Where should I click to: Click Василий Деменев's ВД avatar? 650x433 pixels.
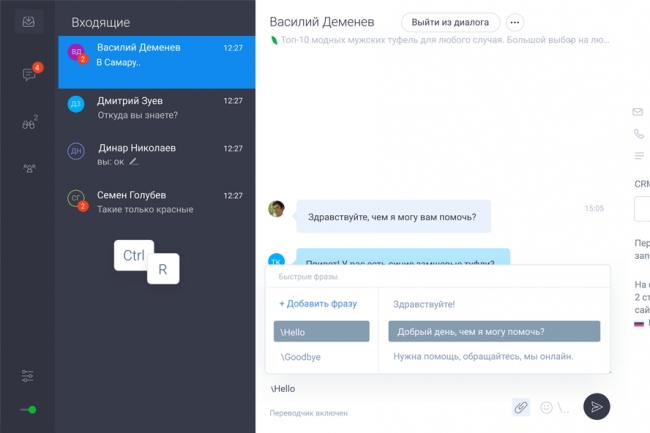76,52
